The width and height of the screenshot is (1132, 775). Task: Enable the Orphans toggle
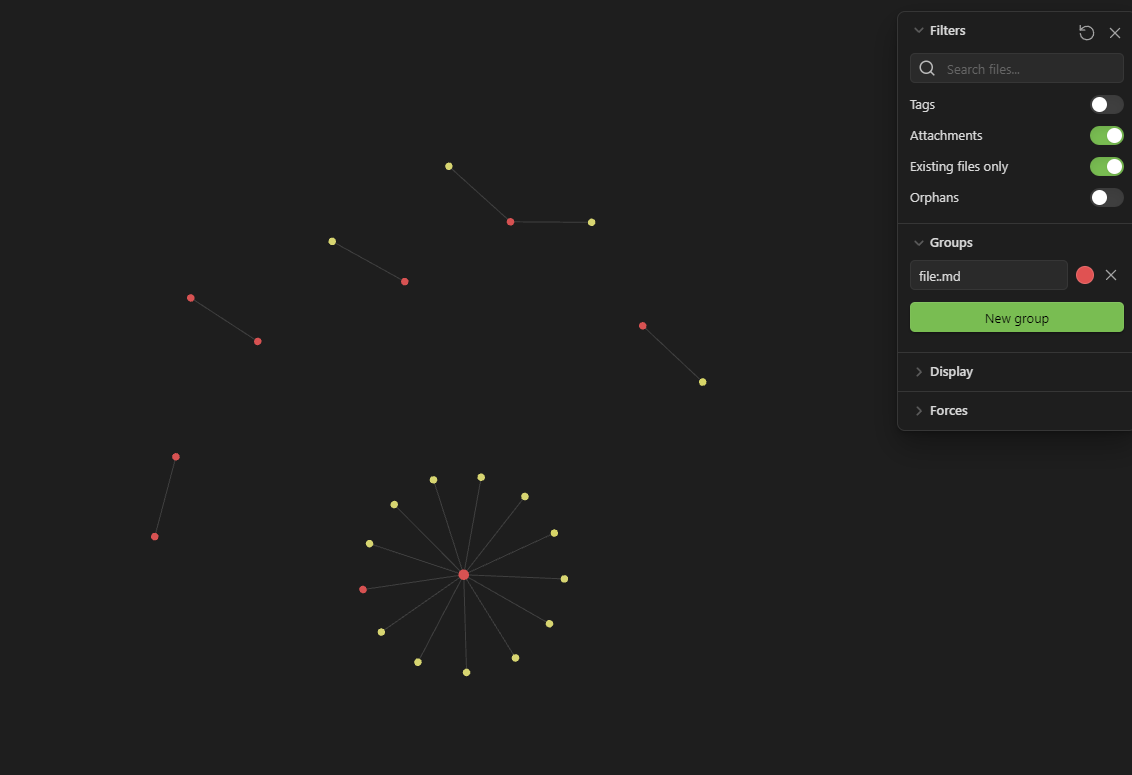[x=1106, y=198]
